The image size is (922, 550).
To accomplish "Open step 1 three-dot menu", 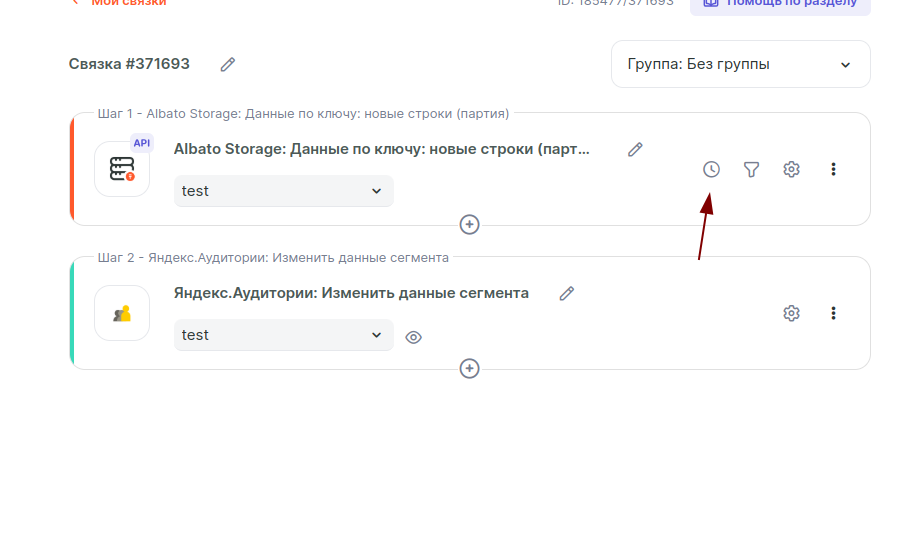I will [833, 169].
